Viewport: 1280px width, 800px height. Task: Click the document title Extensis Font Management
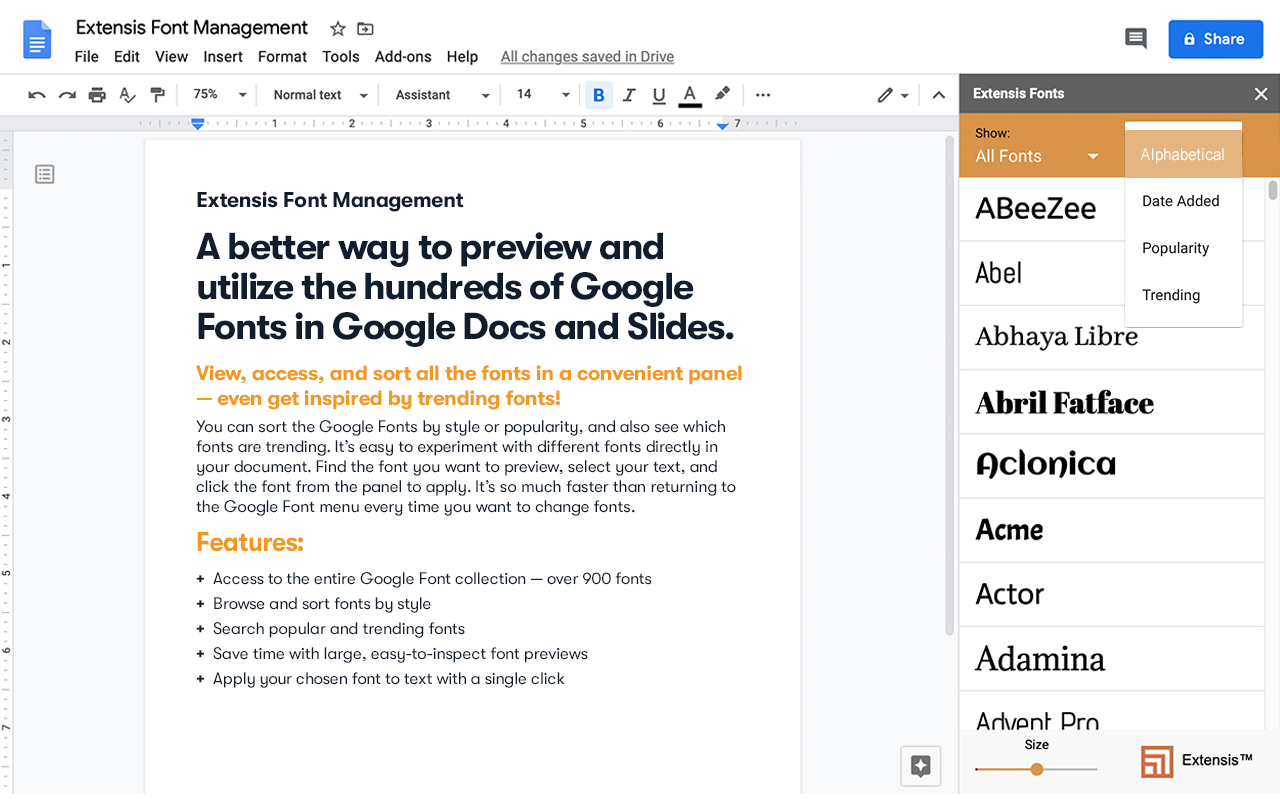click(x=192, y=28)
